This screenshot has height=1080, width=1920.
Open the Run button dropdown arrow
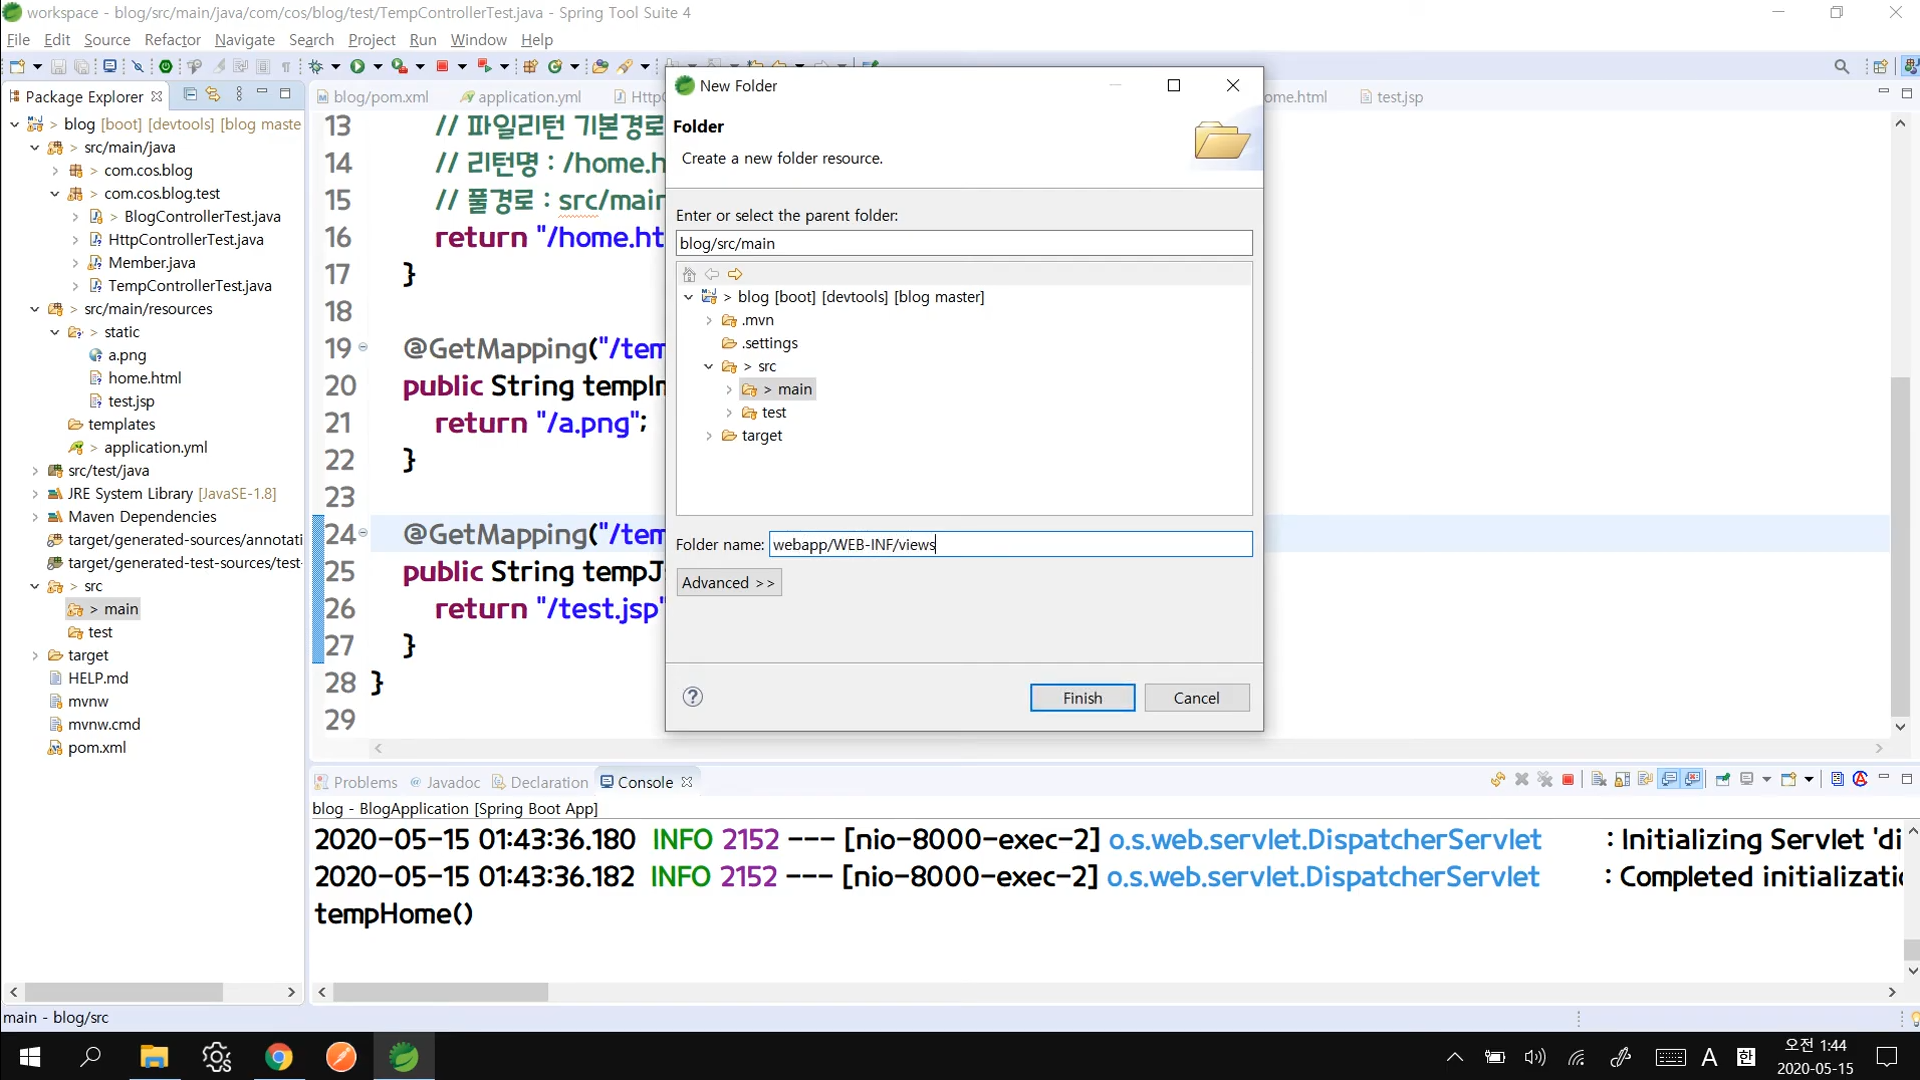coord(378,66)
